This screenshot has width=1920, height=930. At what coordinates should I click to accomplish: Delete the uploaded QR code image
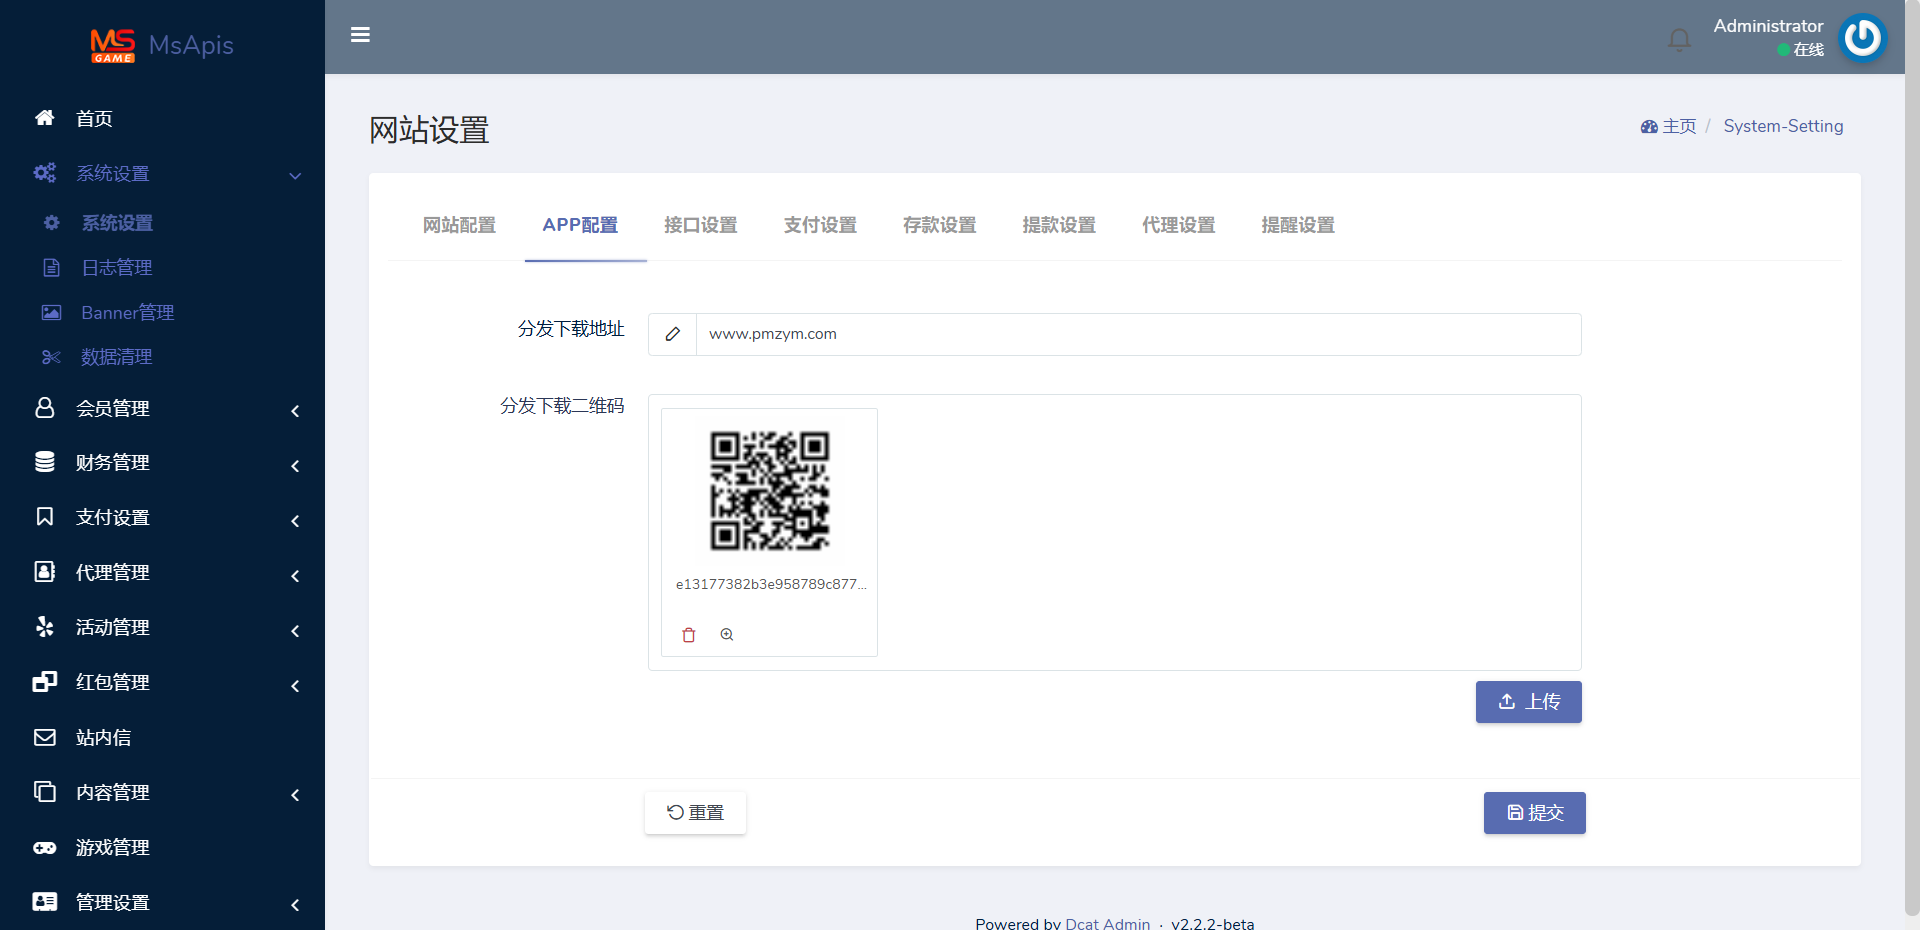(x=689, y=635)
